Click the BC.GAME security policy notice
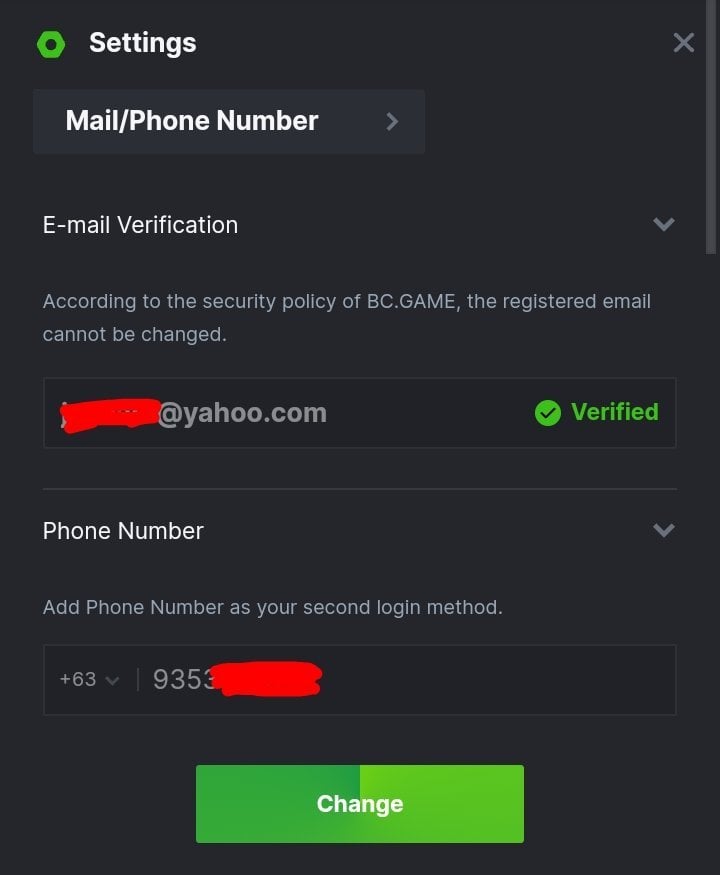 tap(346, 317)
